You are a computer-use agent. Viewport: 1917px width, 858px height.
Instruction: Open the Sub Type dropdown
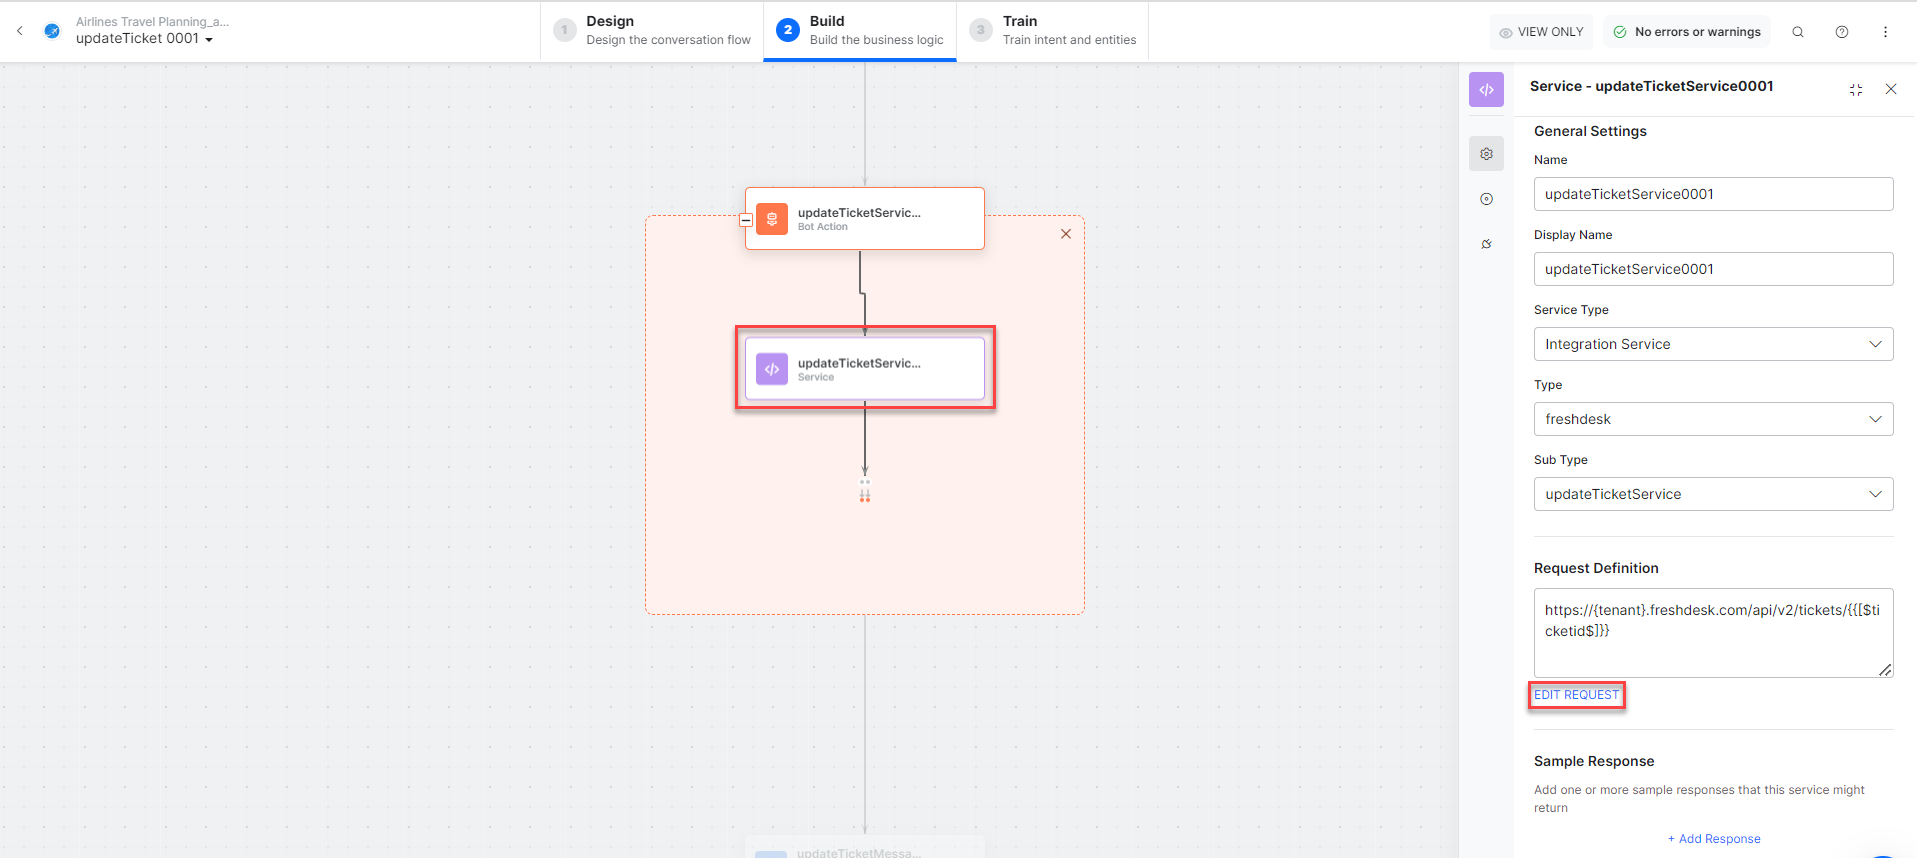coord(1712,494)
